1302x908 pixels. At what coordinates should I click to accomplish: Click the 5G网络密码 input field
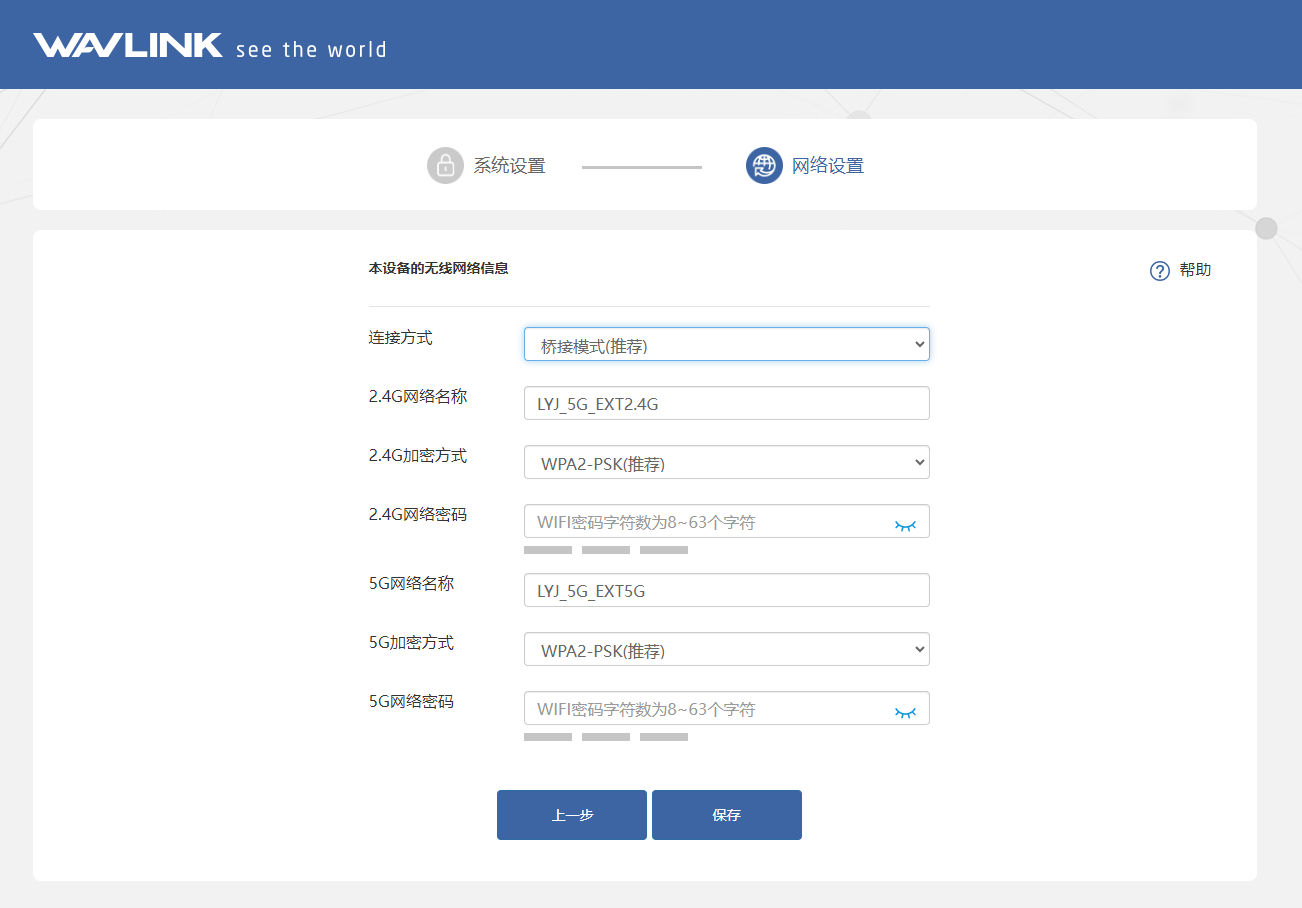click(705, 709)
